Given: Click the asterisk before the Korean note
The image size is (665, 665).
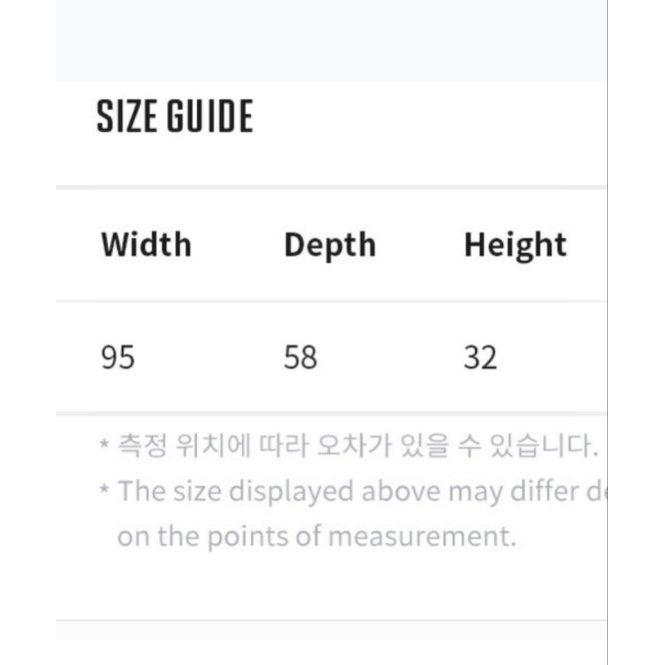Looking at the screenshot, I should tap(105, 446).
